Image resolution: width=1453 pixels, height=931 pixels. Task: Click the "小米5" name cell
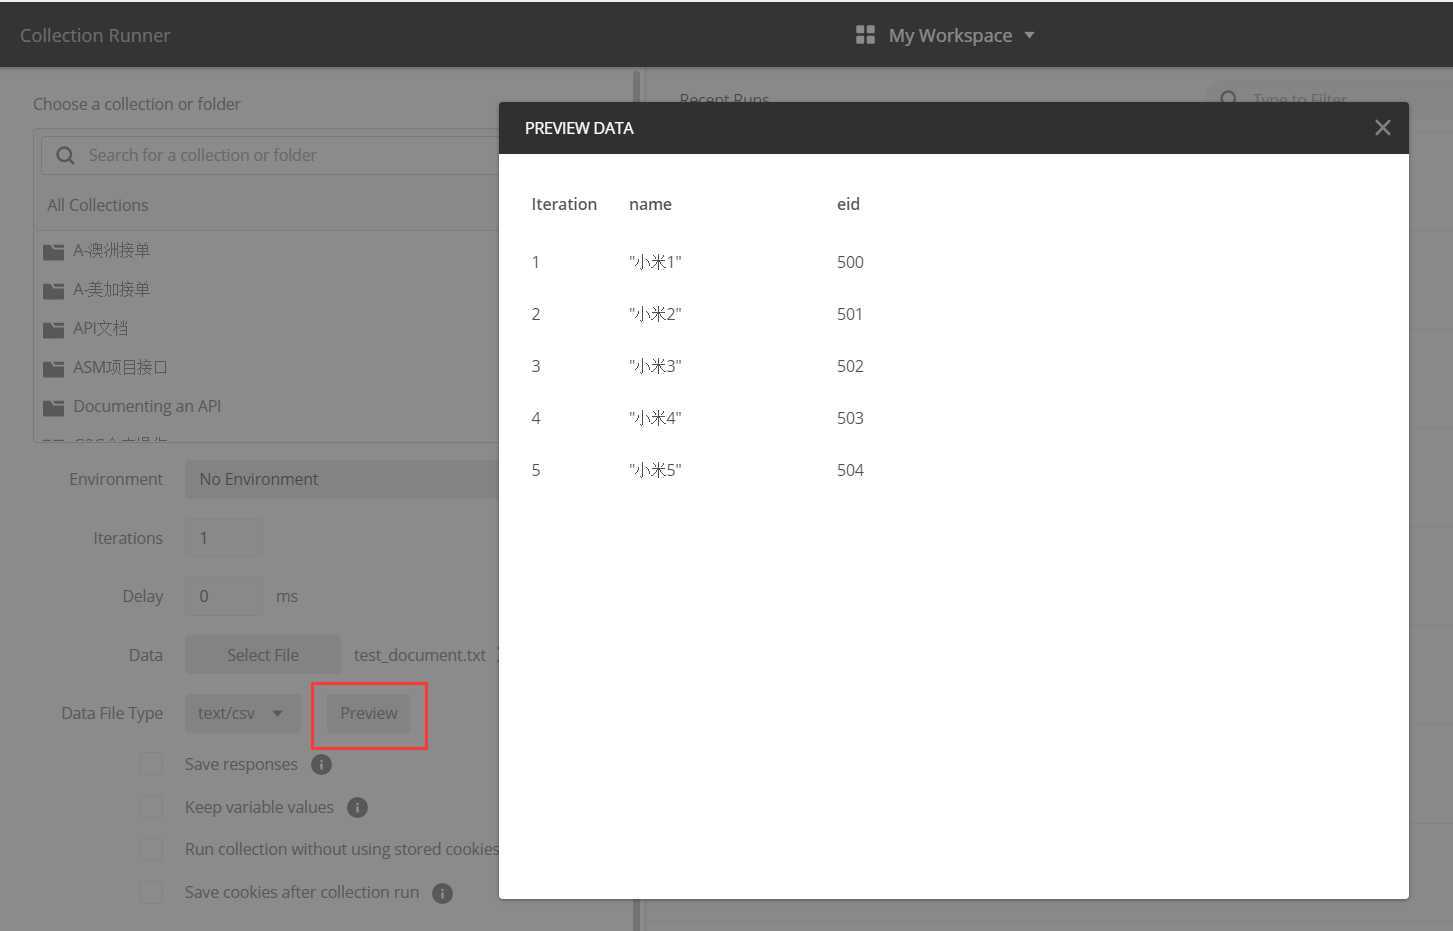[655, 470]
